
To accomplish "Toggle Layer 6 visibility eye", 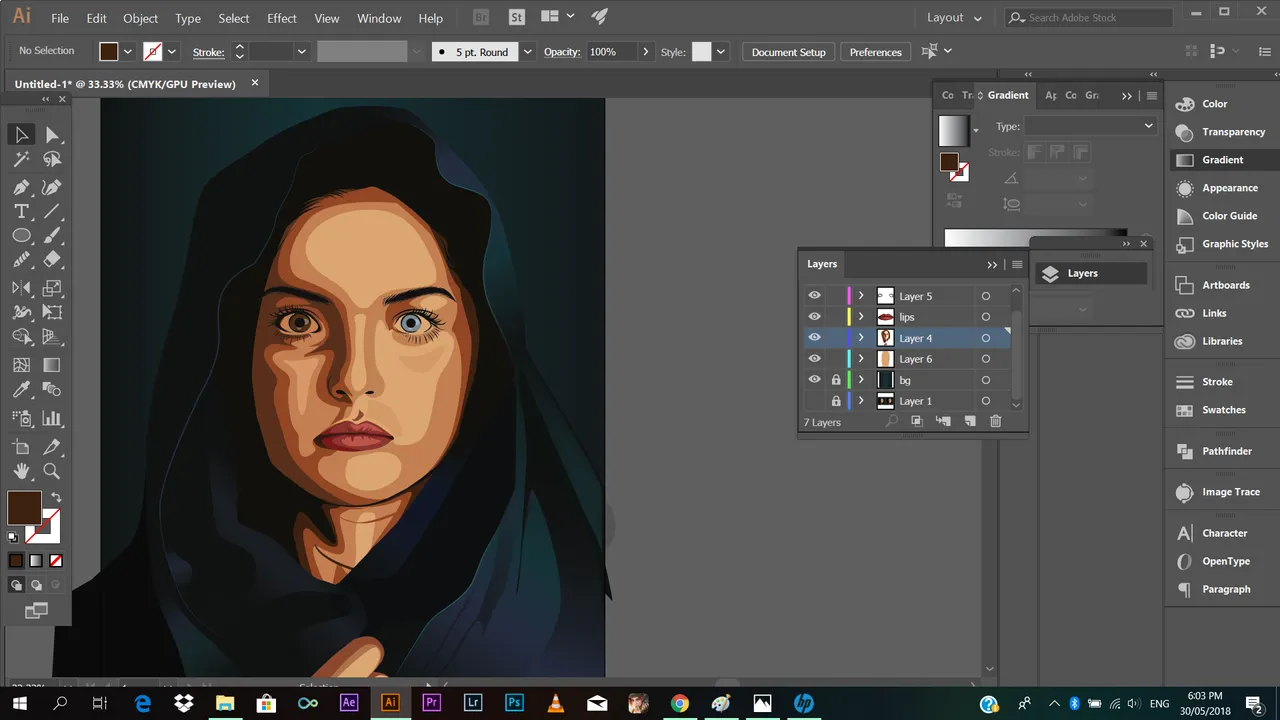I will pyautogui.click(x=814, y=359).
